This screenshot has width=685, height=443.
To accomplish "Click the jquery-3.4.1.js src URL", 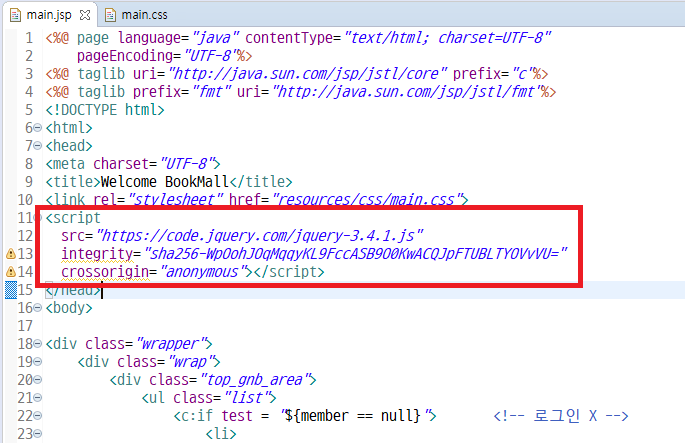I will click(259, 236).
